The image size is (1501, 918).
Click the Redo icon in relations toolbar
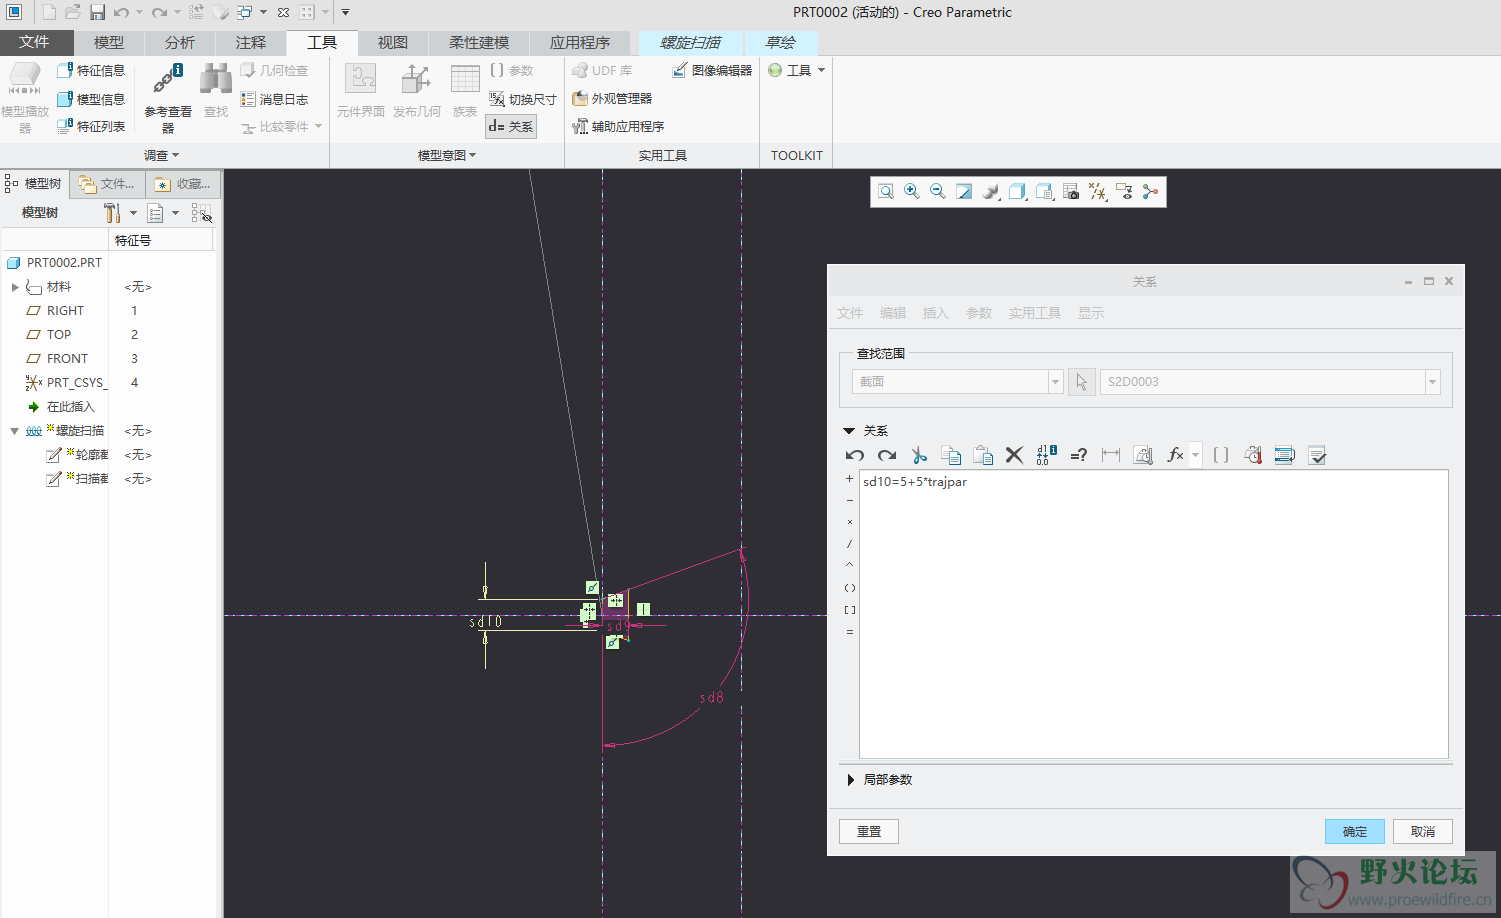tap(887, 456)
